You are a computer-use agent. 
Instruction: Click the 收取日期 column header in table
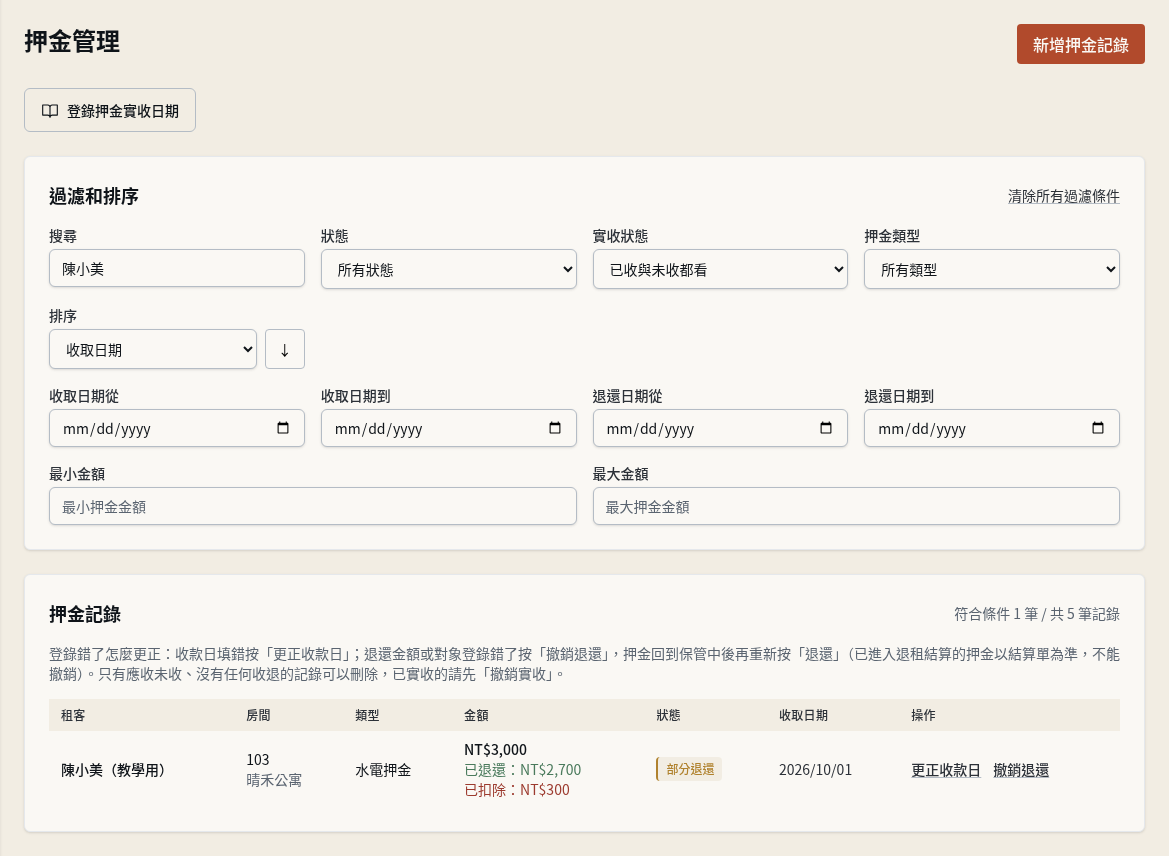point(803,715)
